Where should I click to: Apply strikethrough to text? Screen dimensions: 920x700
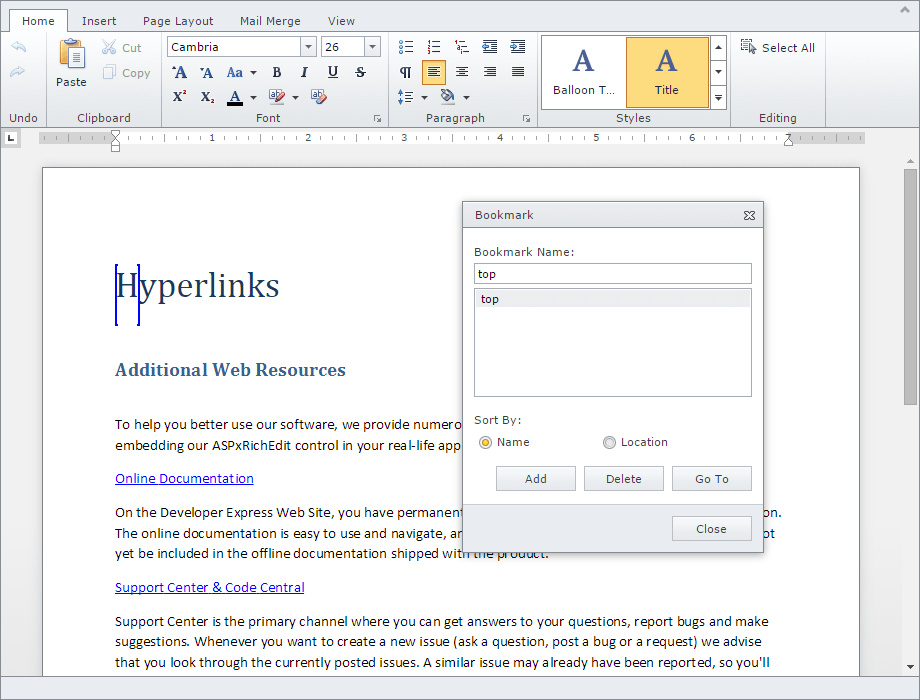pos(361,72)
